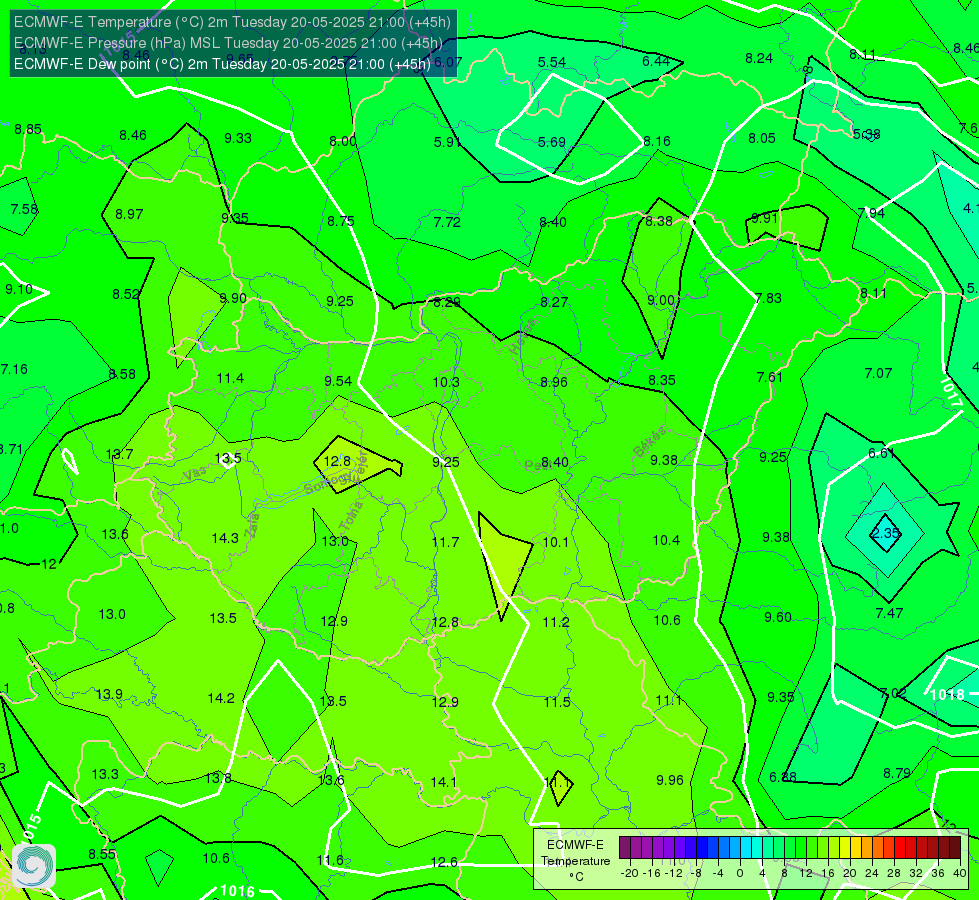Click the yellow legend swatch above 20
Viewport: 979px width, 900px height.
(845, 848)
